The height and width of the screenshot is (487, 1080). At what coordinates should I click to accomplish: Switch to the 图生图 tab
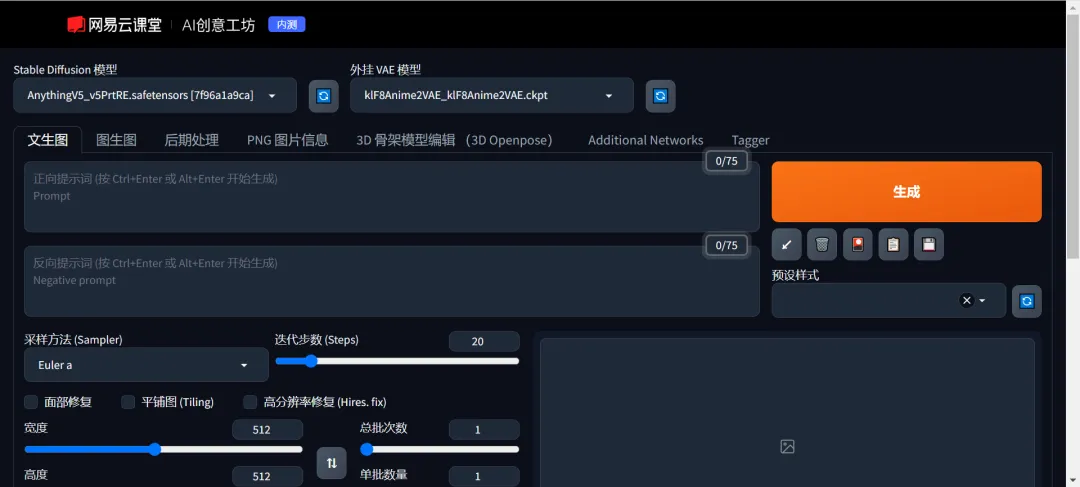[x=116, y=141]
